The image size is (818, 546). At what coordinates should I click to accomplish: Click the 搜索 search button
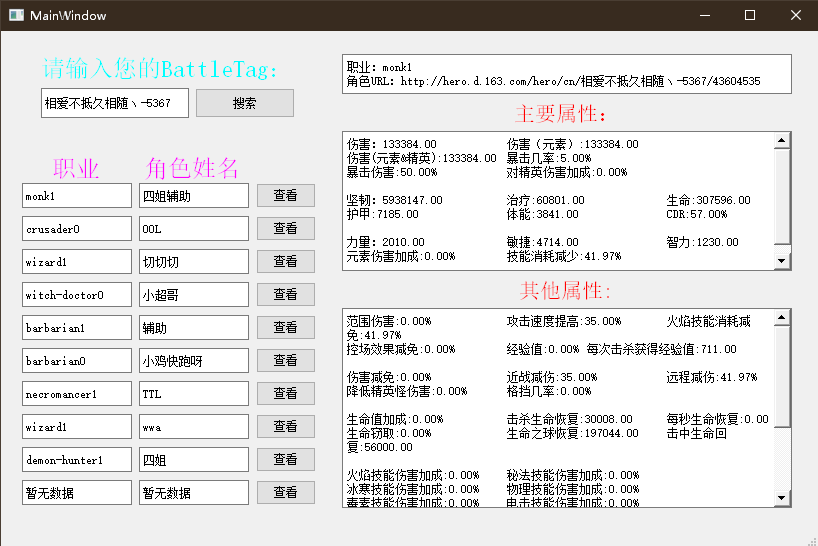coord(245,103)
